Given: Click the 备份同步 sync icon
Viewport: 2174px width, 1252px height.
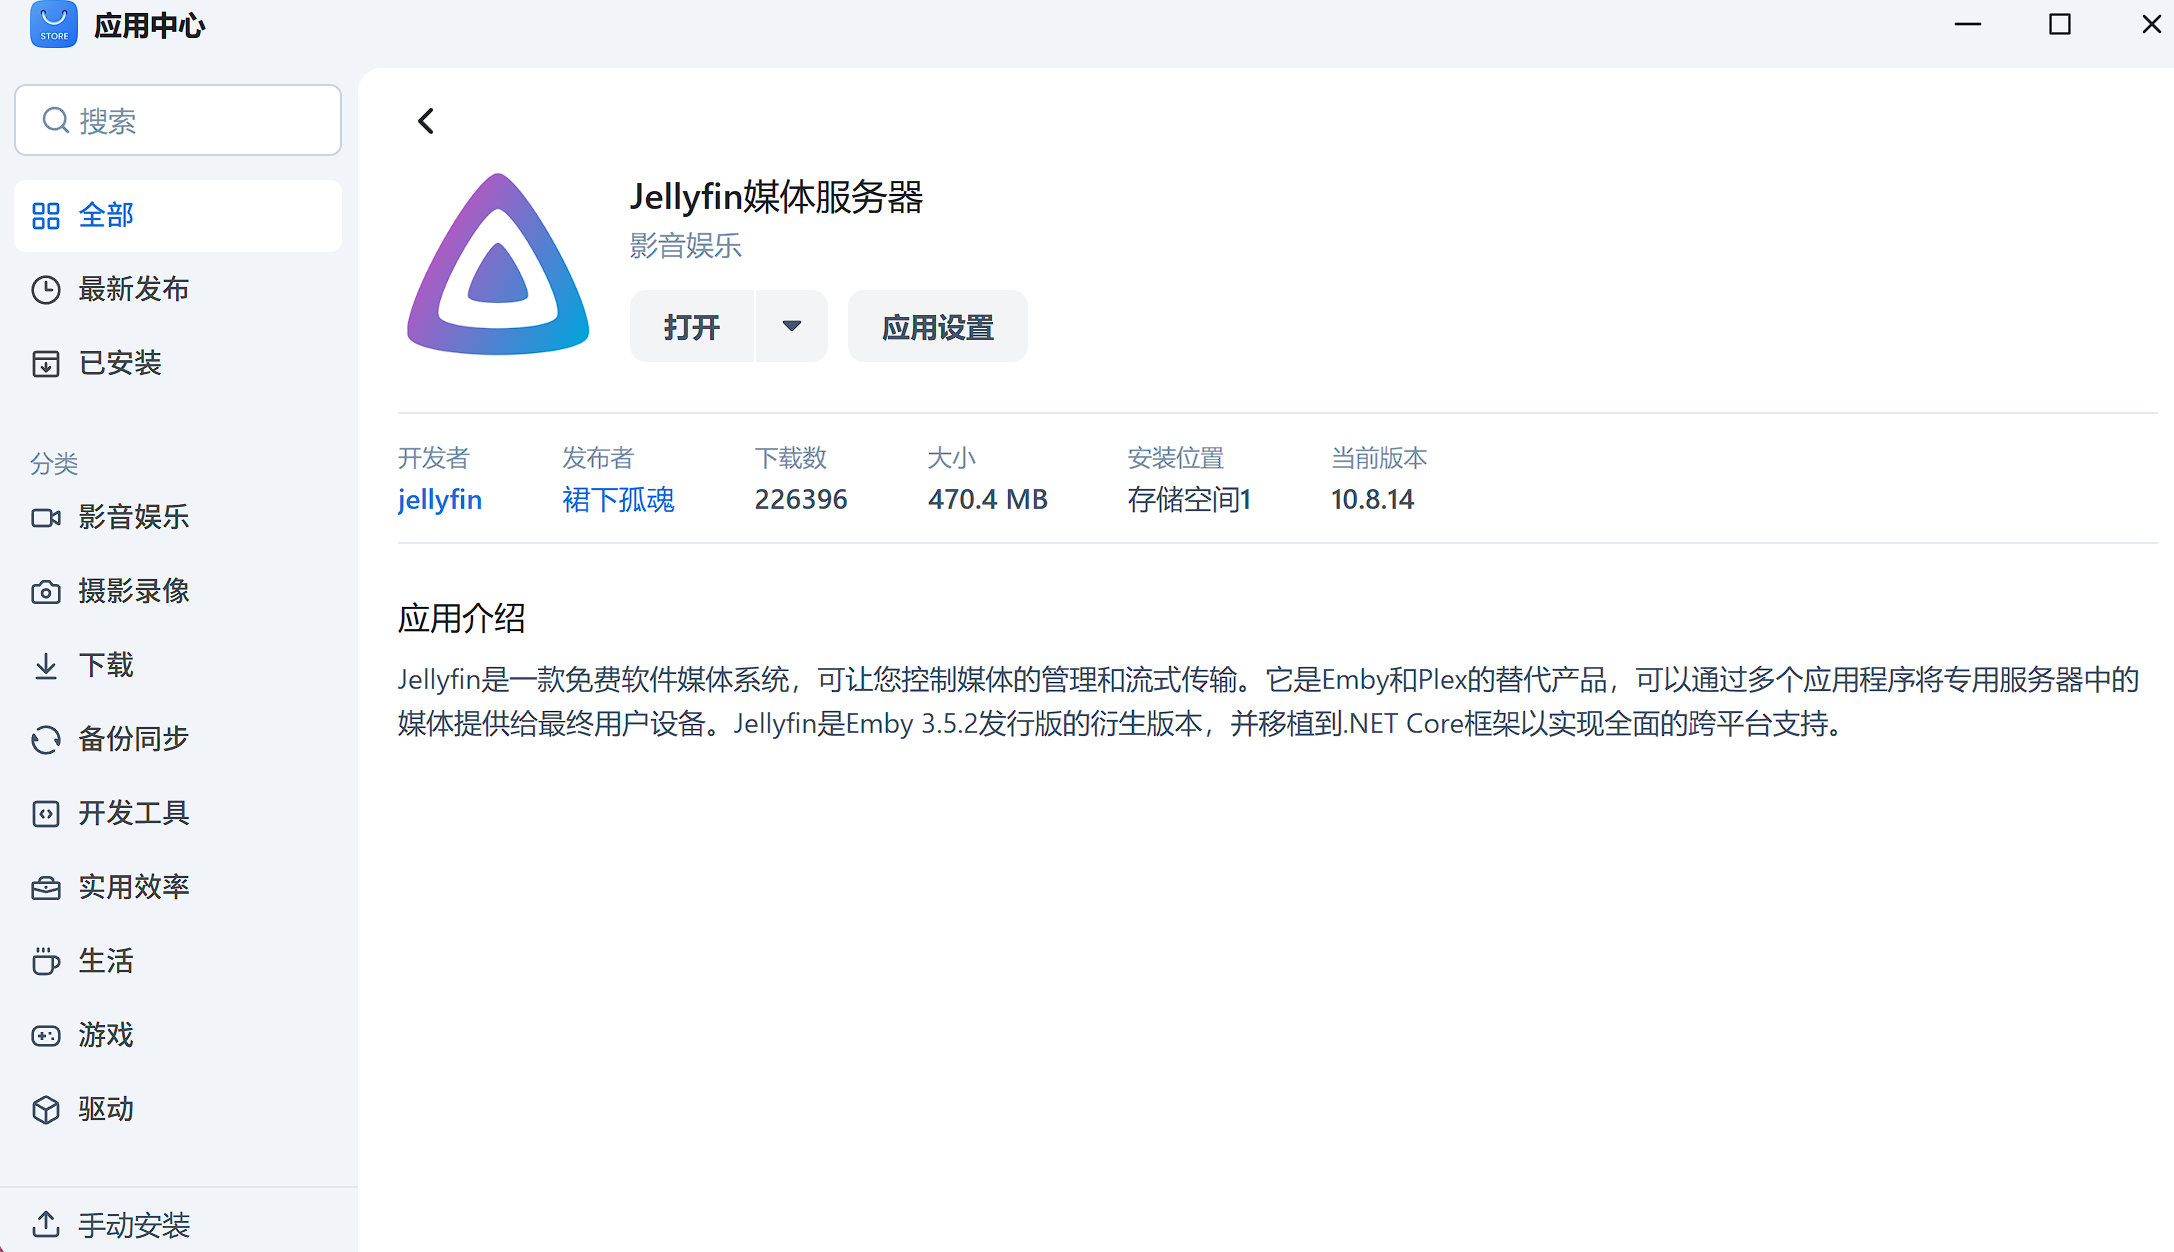Looking at the screenshot, I should click(x=46, y=739).
